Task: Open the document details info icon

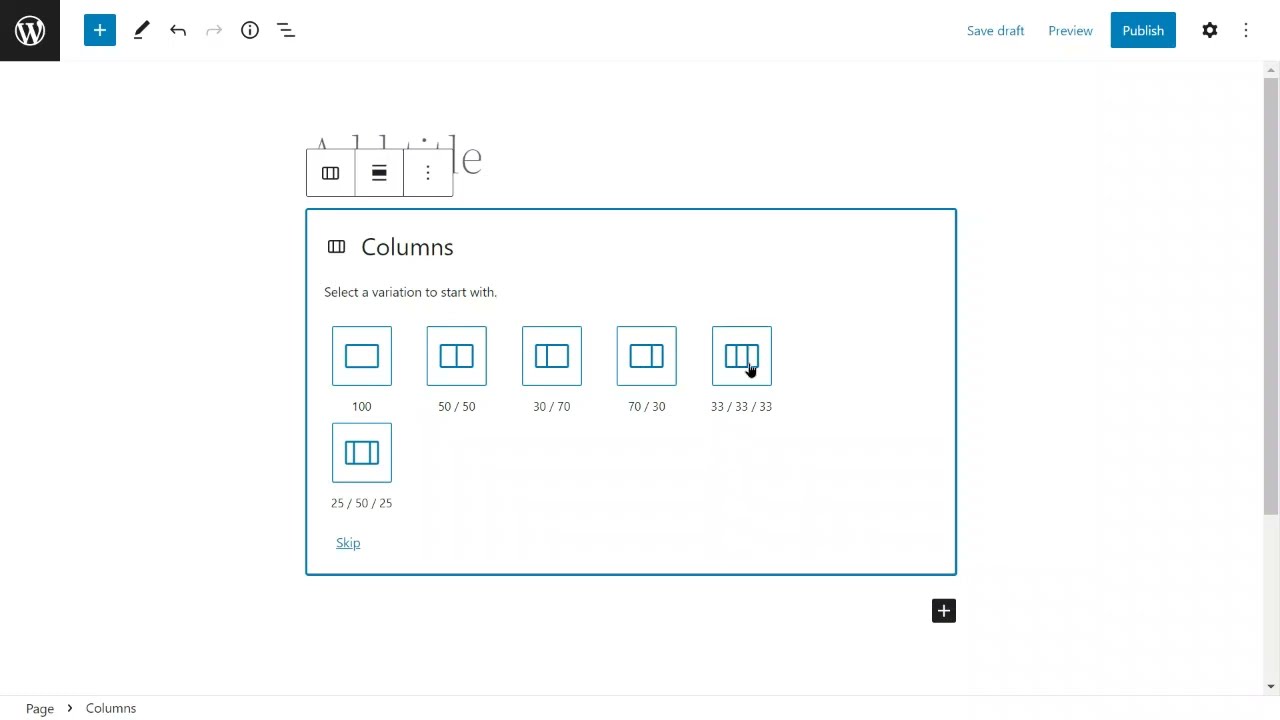Action: pyautogui.click(x=250, y=30)
